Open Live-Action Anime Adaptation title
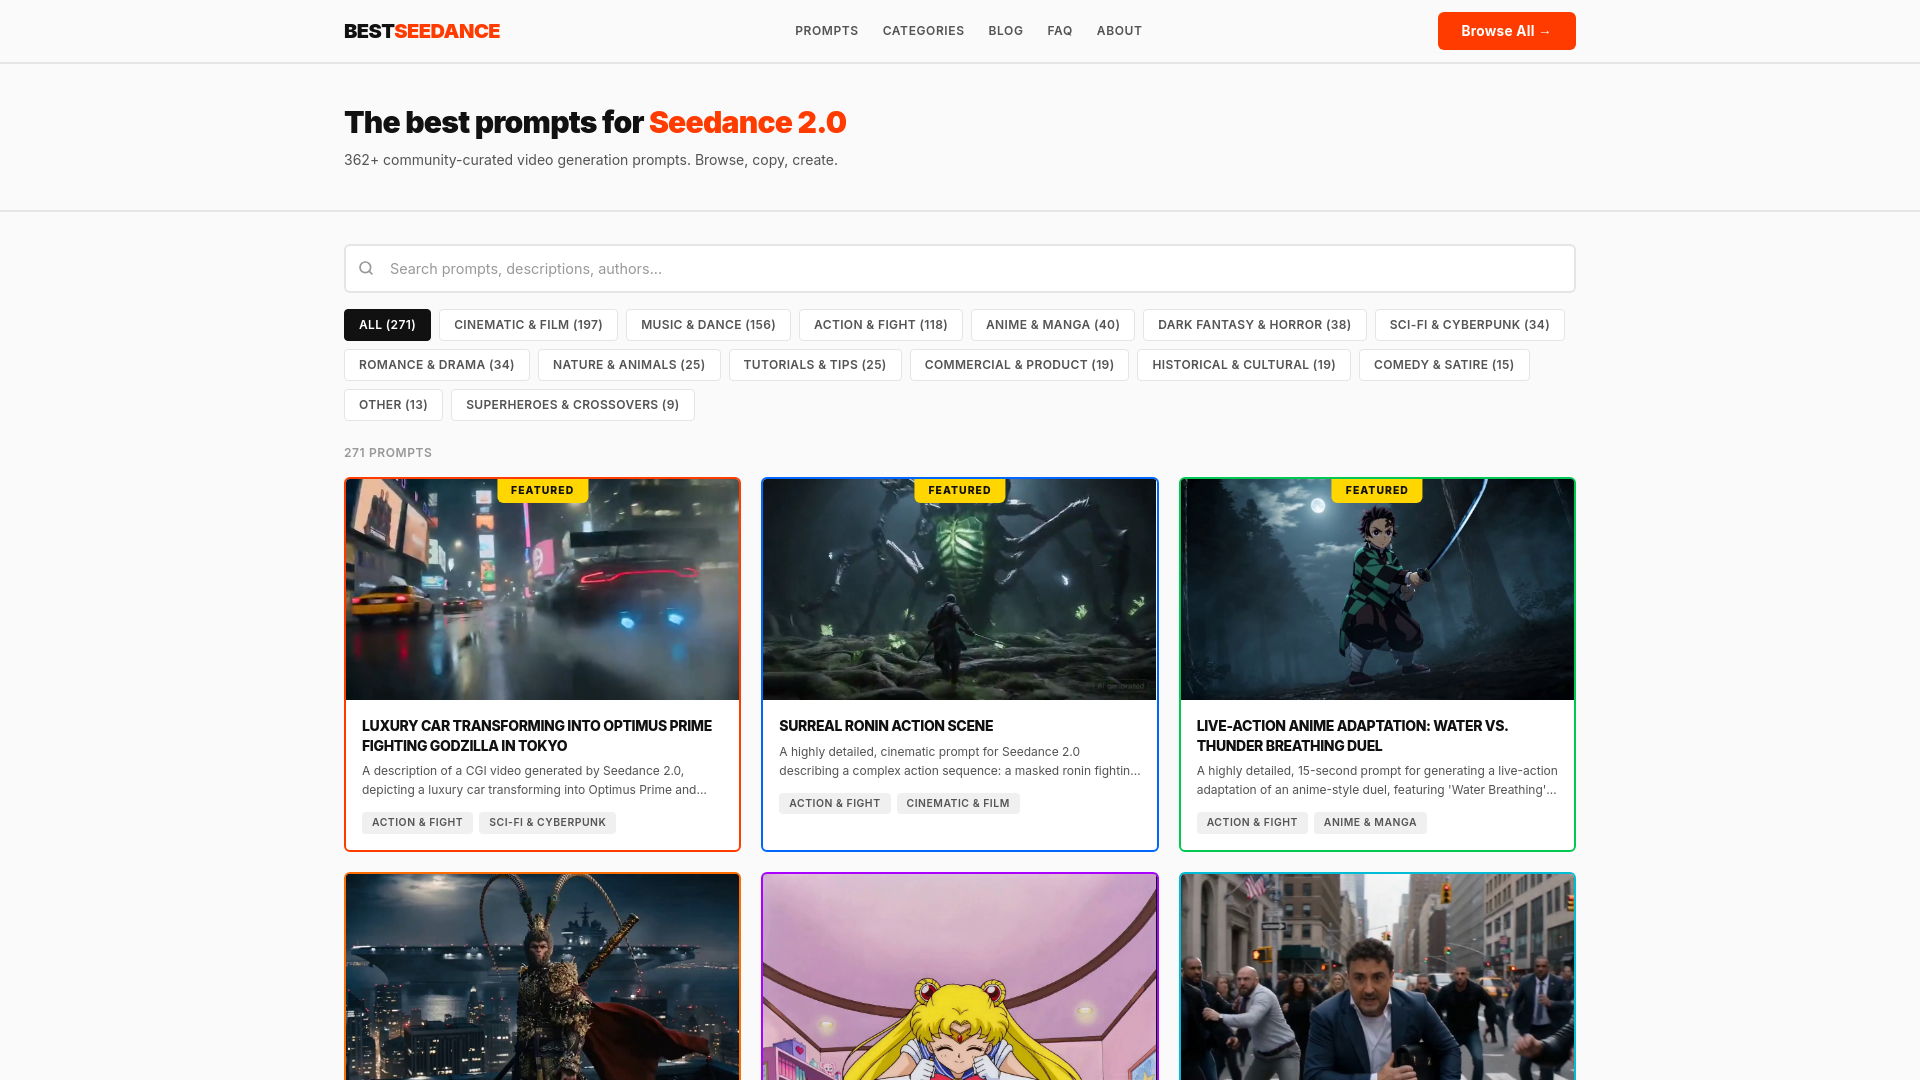Image resolution: width=1920 pixels, height=1080 pixels. [x=1352, y=736]
